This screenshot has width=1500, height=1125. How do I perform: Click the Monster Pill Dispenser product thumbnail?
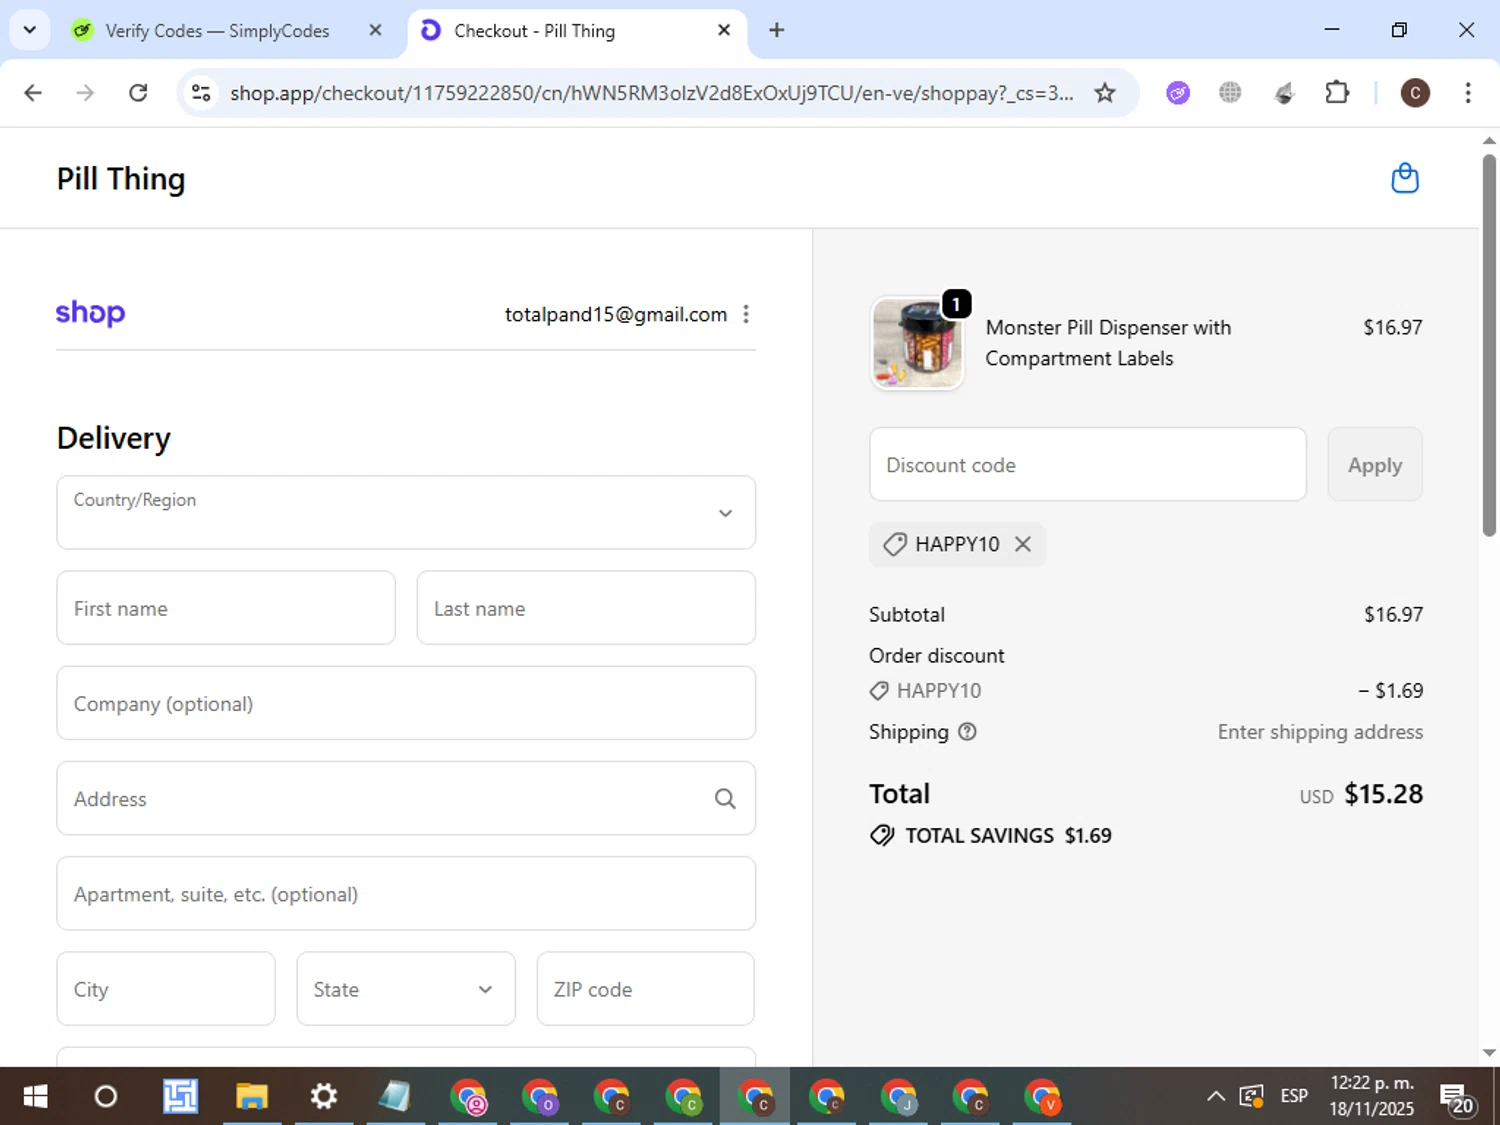(918, 343)
